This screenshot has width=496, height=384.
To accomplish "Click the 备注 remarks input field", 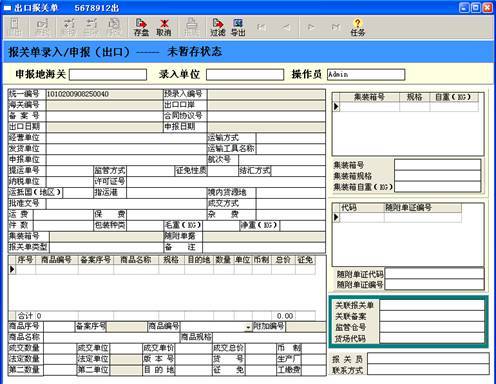I will click(264, 247).
